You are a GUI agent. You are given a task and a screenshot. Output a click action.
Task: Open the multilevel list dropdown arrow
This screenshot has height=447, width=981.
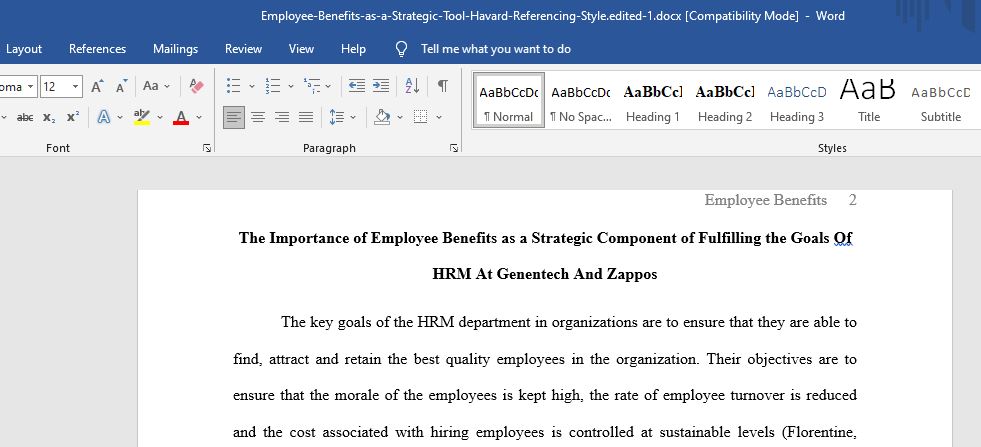328,86
